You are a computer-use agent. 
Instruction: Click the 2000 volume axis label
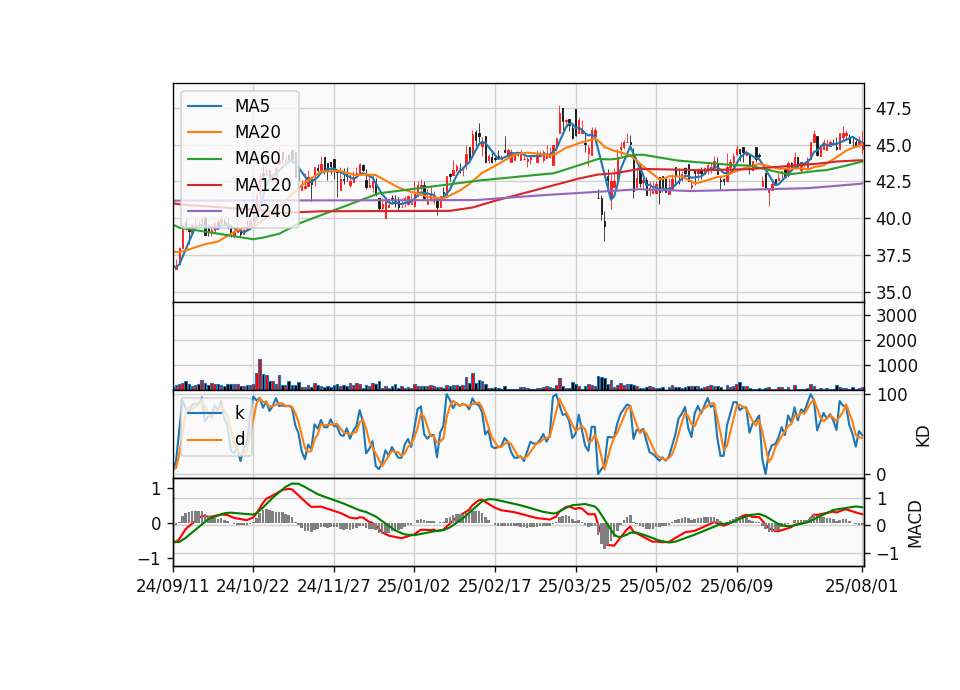point(896,341)
